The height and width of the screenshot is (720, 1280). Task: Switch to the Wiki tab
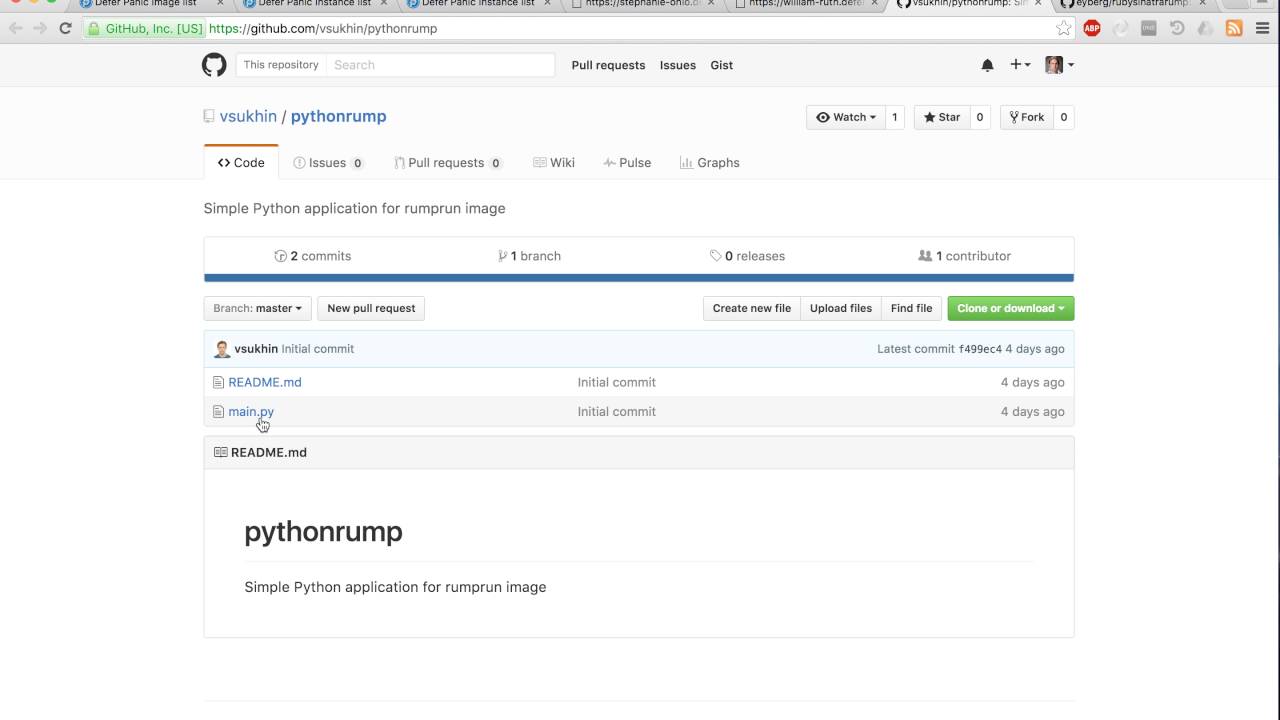point(554,162)
